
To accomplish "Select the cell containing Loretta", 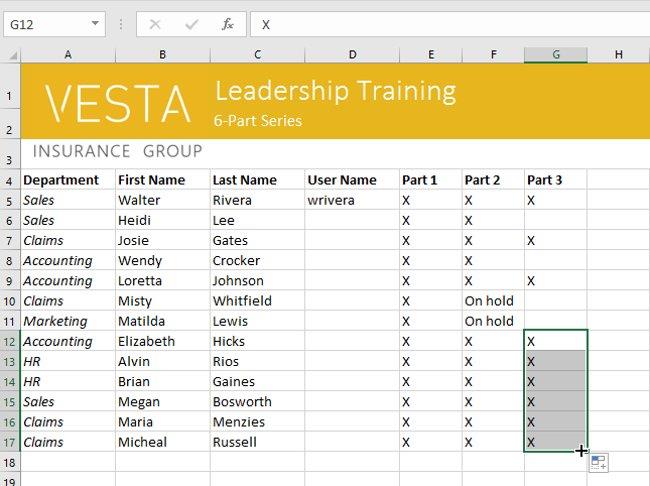I will 163,281.
